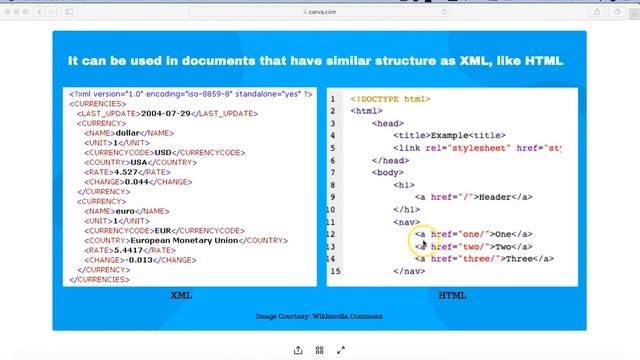640x360 pixels.
Task: Reload the page with the refresh icon
Action: click(444, 12)
